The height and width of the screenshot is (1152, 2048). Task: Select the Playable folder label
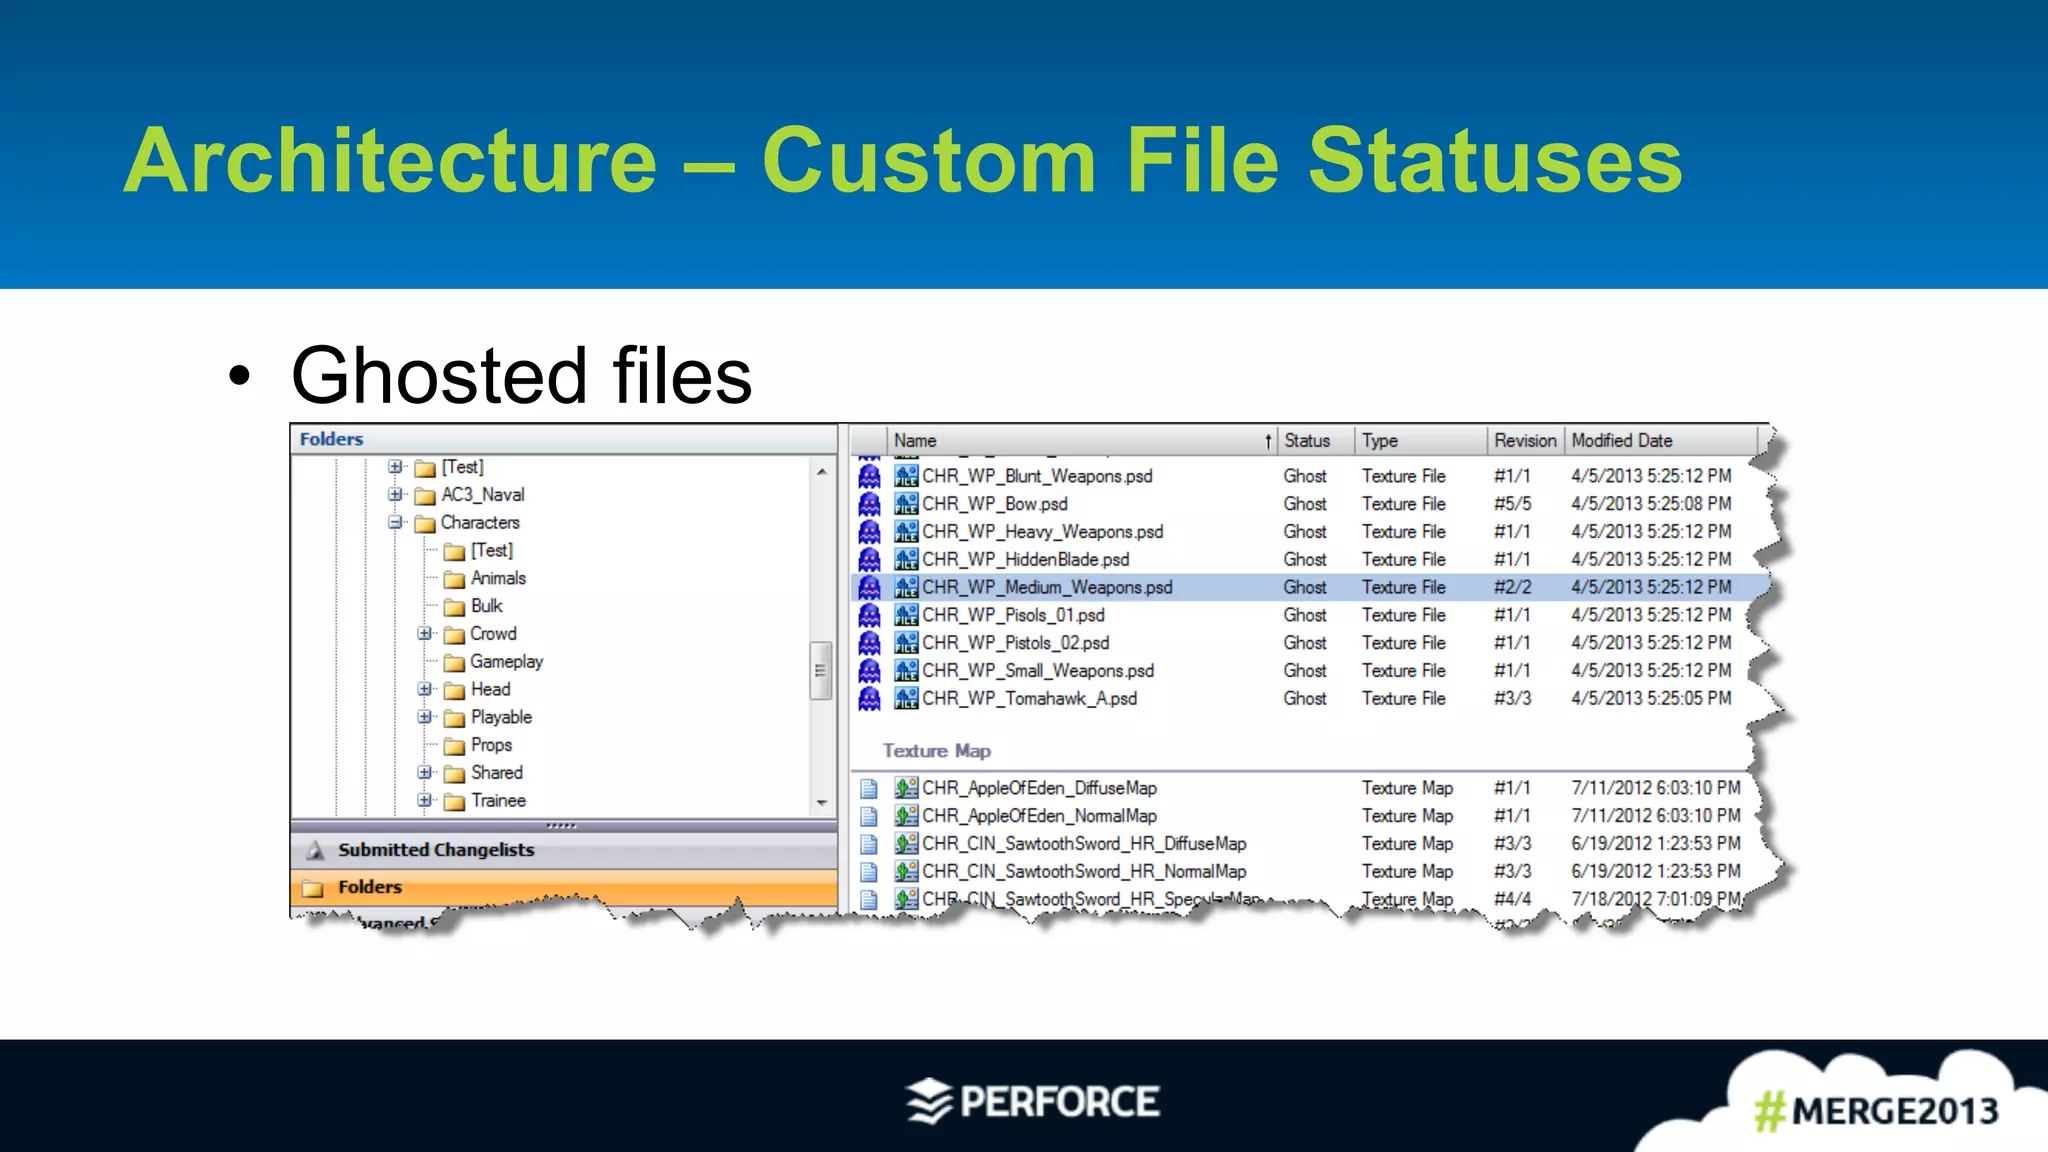pos(501,718)
